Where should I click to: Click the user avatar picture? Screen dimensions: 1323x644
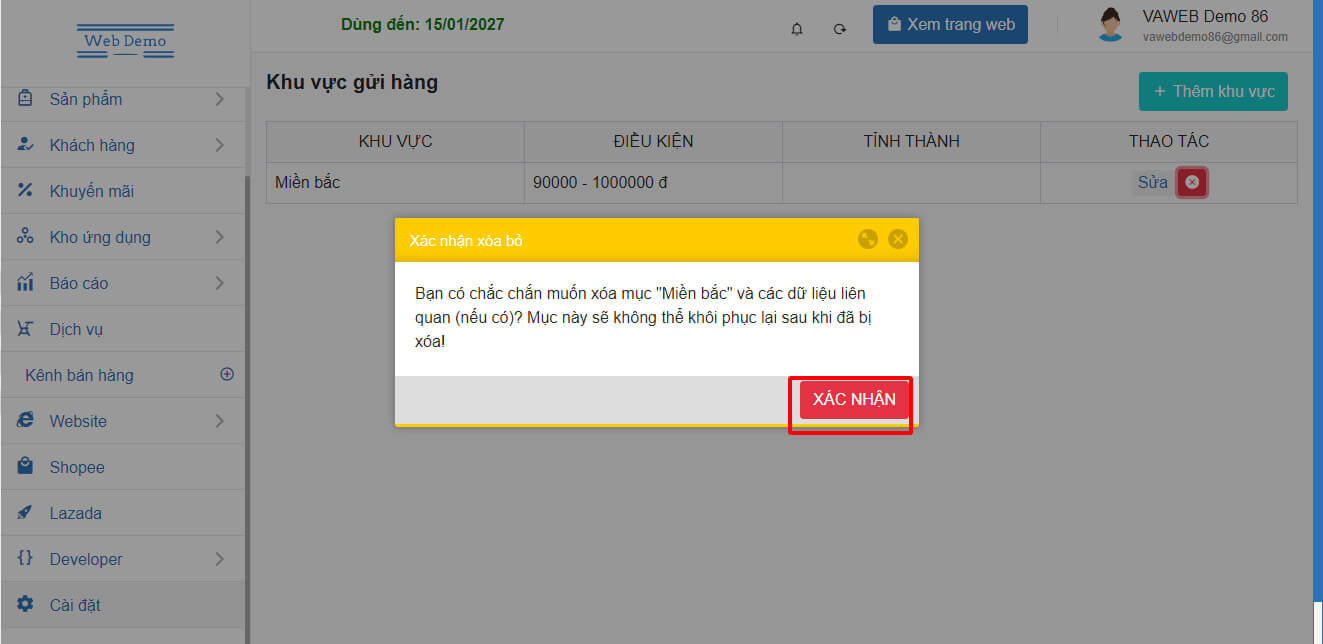(x=1110, y=25)
